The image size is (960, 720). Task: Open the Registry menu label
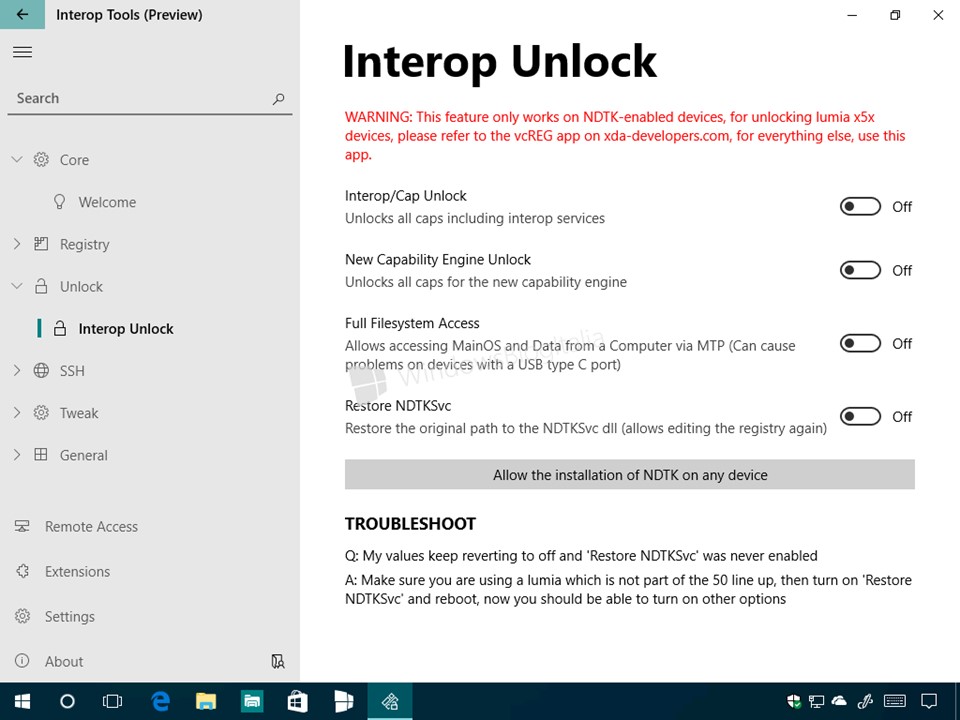[84, 244]
